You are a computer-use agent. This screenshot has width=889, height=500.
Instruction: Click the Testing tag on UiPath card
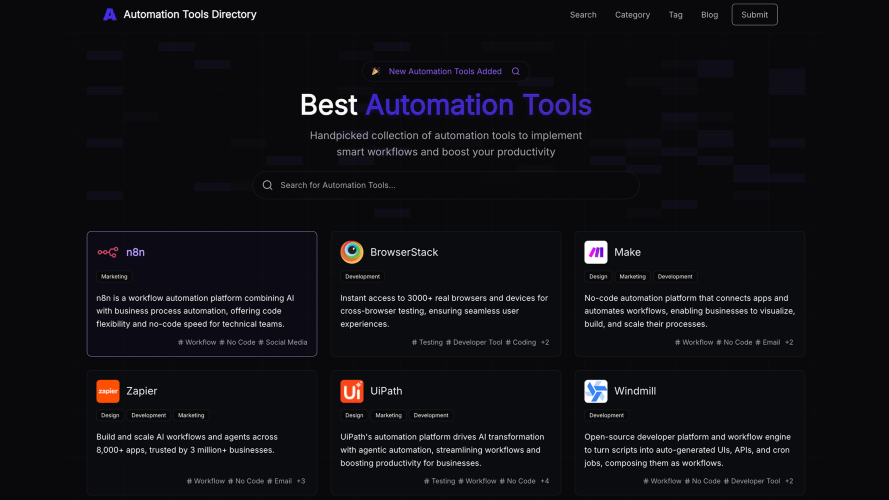pyautogui.click(x=439, y=481)
